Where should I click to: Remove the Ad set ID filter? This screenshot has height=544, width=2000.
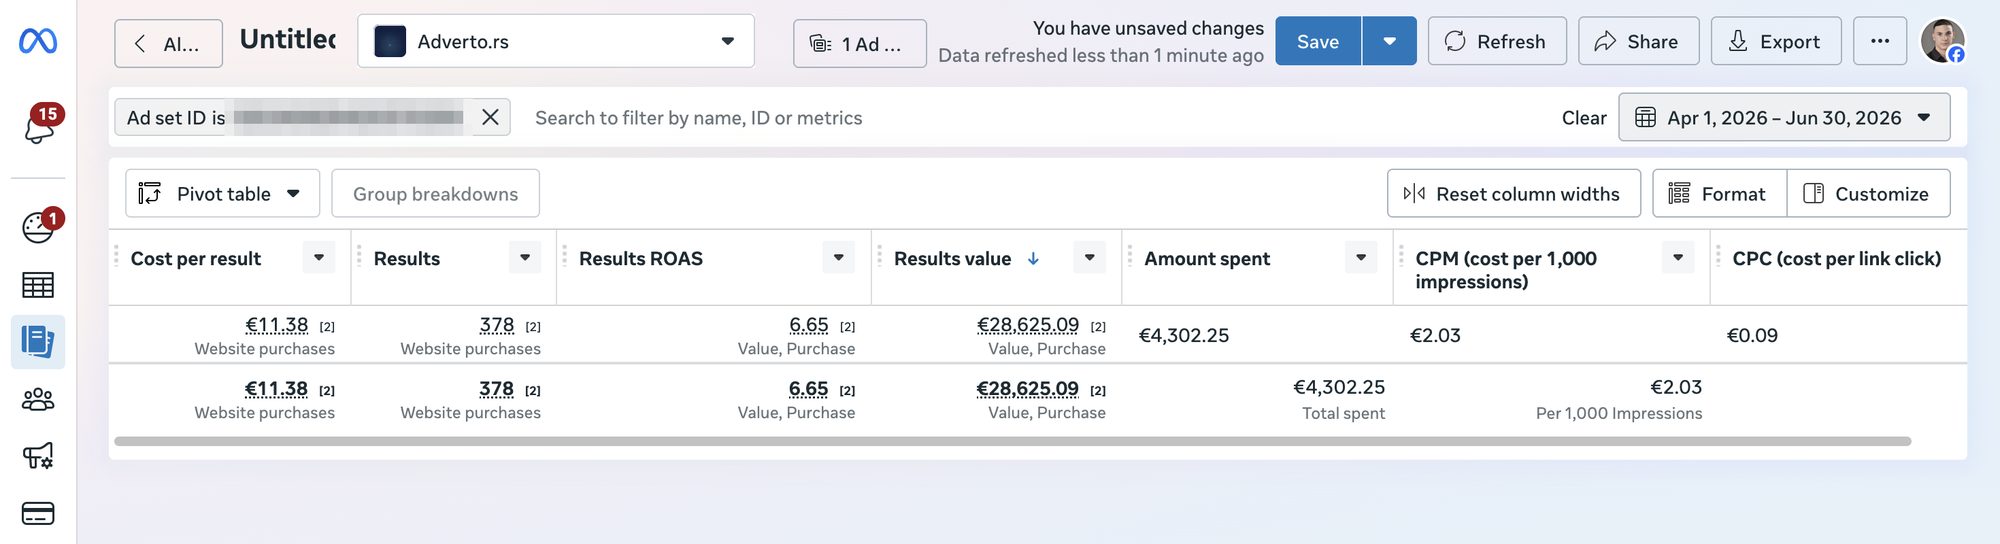point(490,117)
